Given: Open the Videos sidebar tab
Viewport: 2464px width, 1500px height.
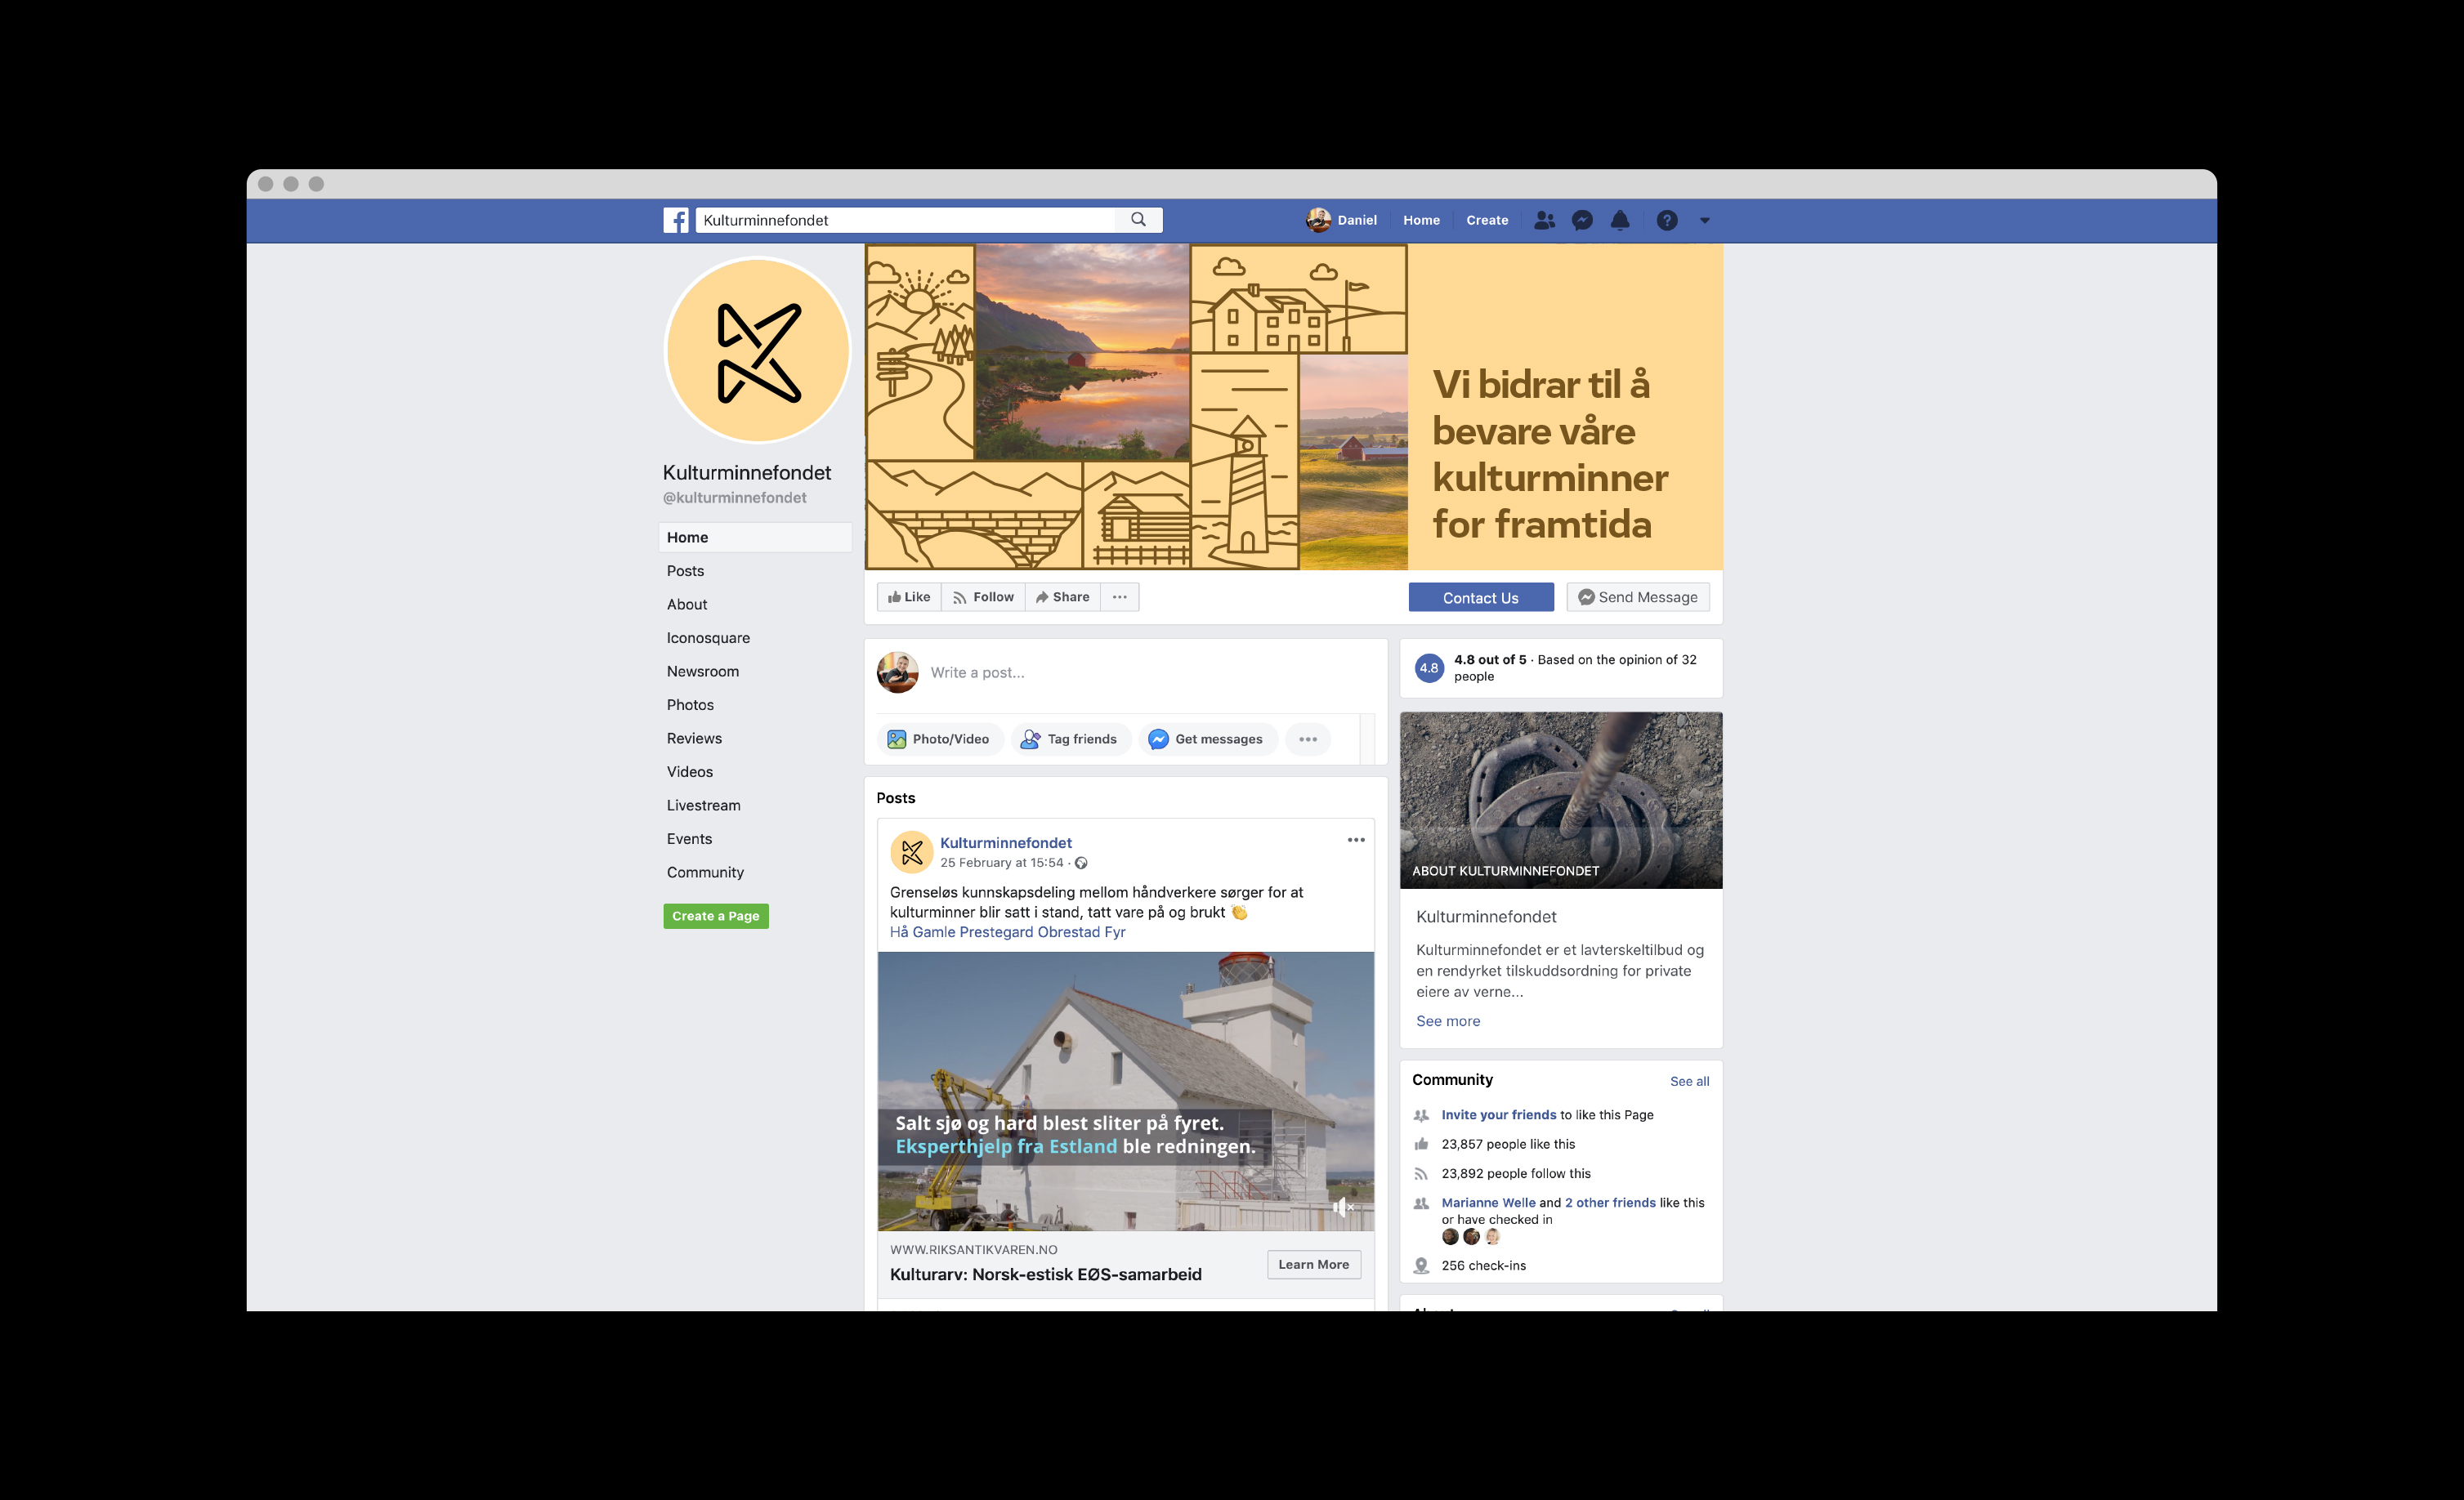Looking at the screenshot, I should 690,772.
